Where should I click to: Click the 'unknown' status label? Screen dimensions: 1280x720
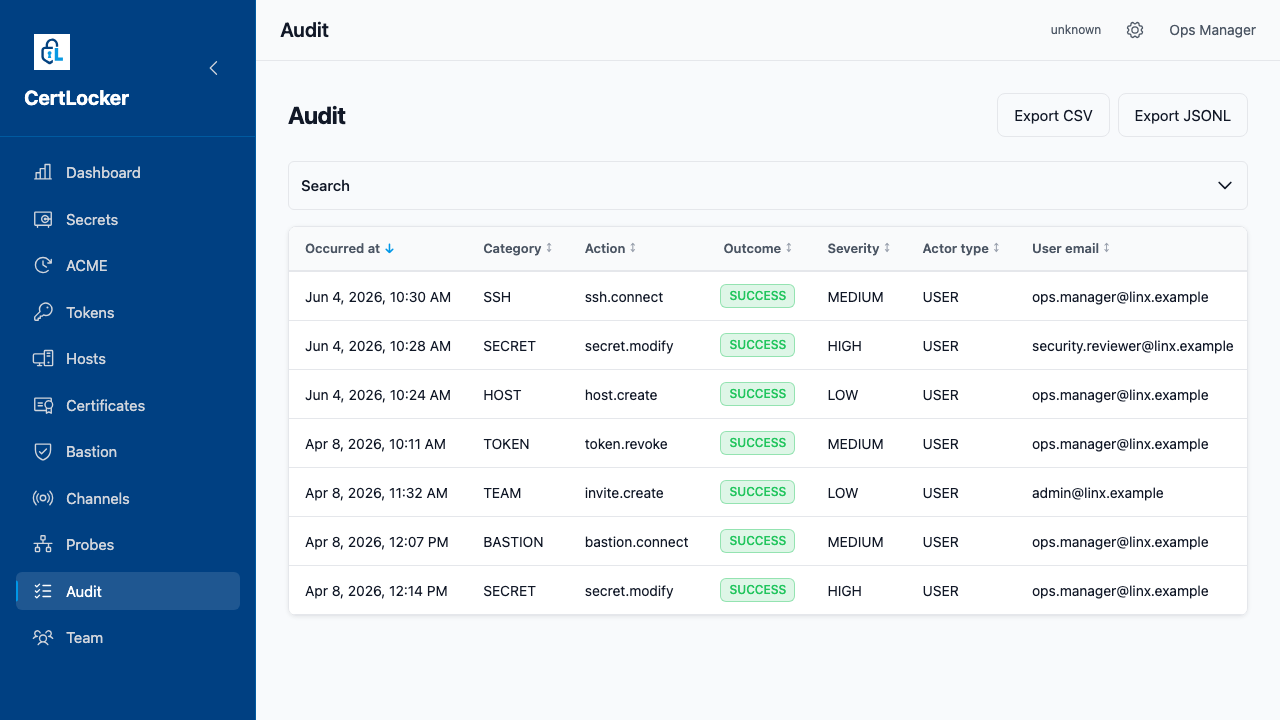click(1076, 30)
